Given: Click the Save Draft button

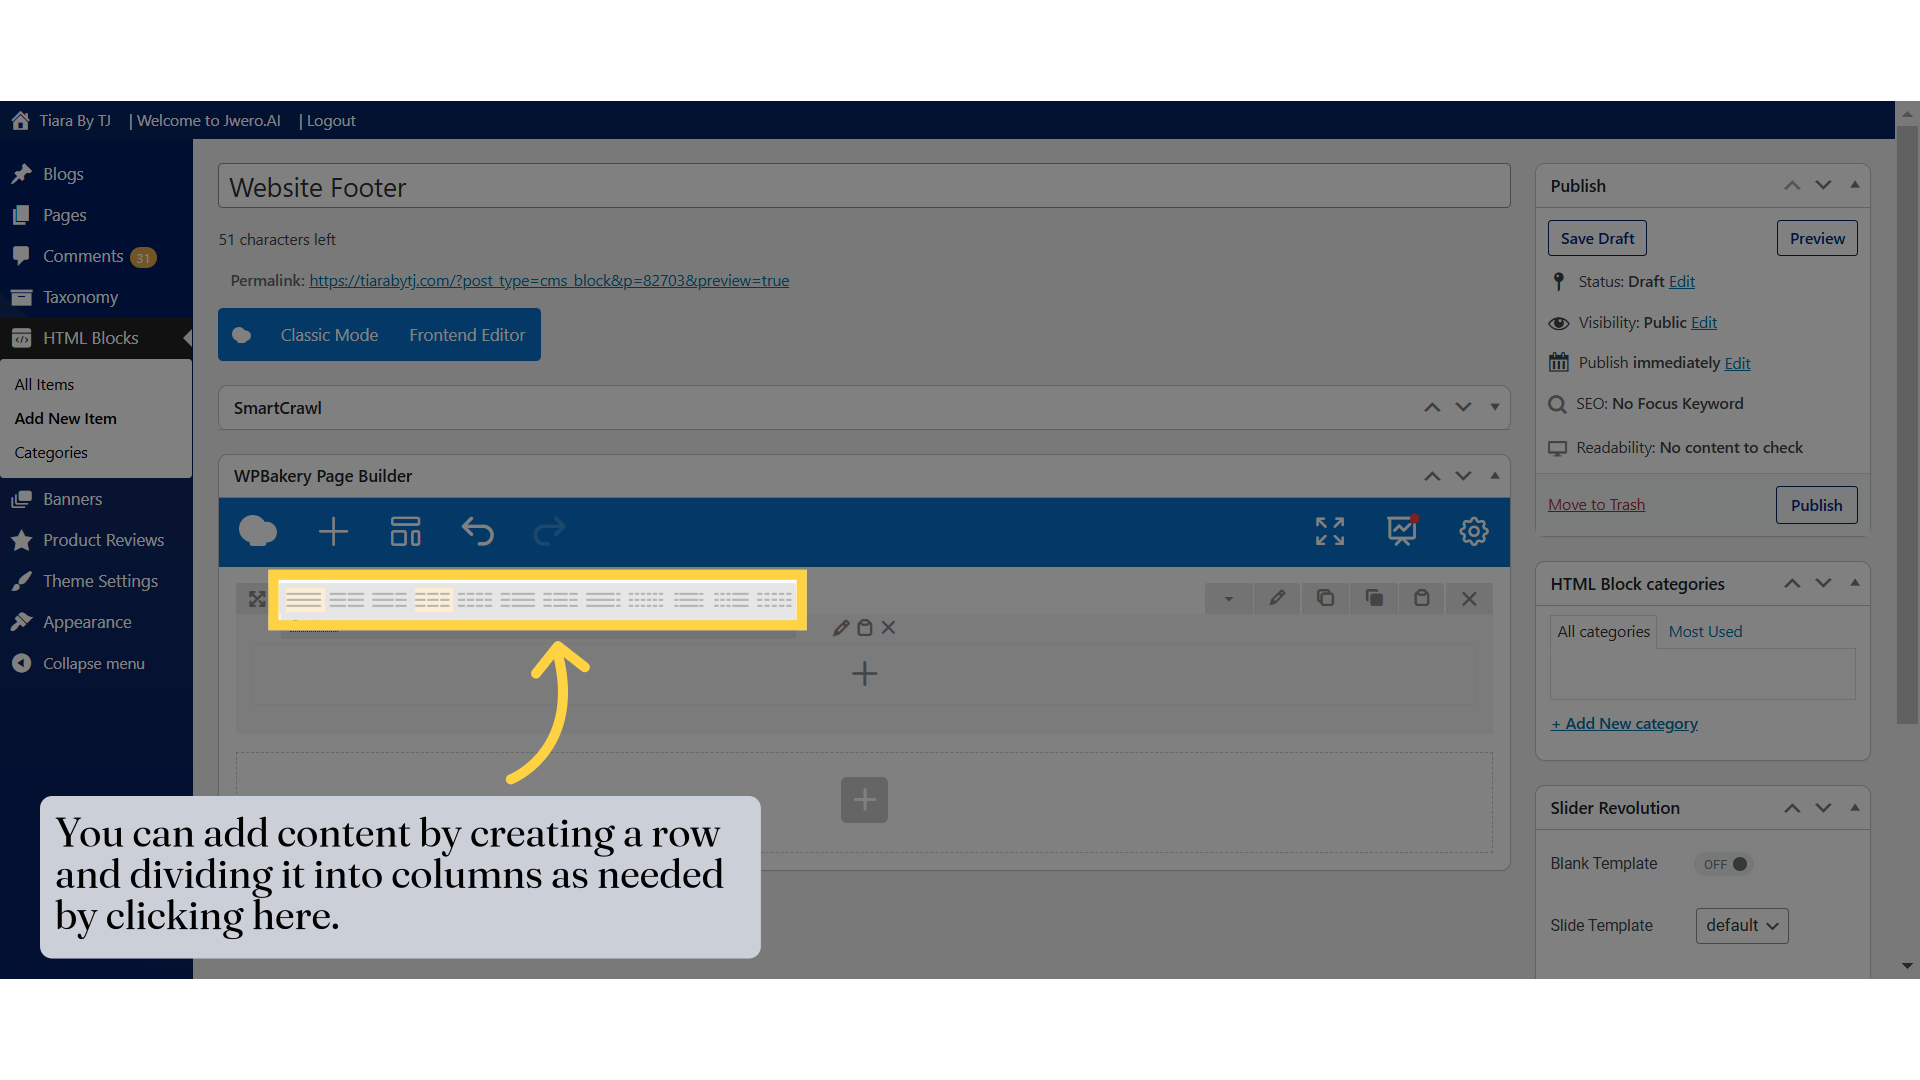Looking at the screenshot, I should [x=1597, y=238].
